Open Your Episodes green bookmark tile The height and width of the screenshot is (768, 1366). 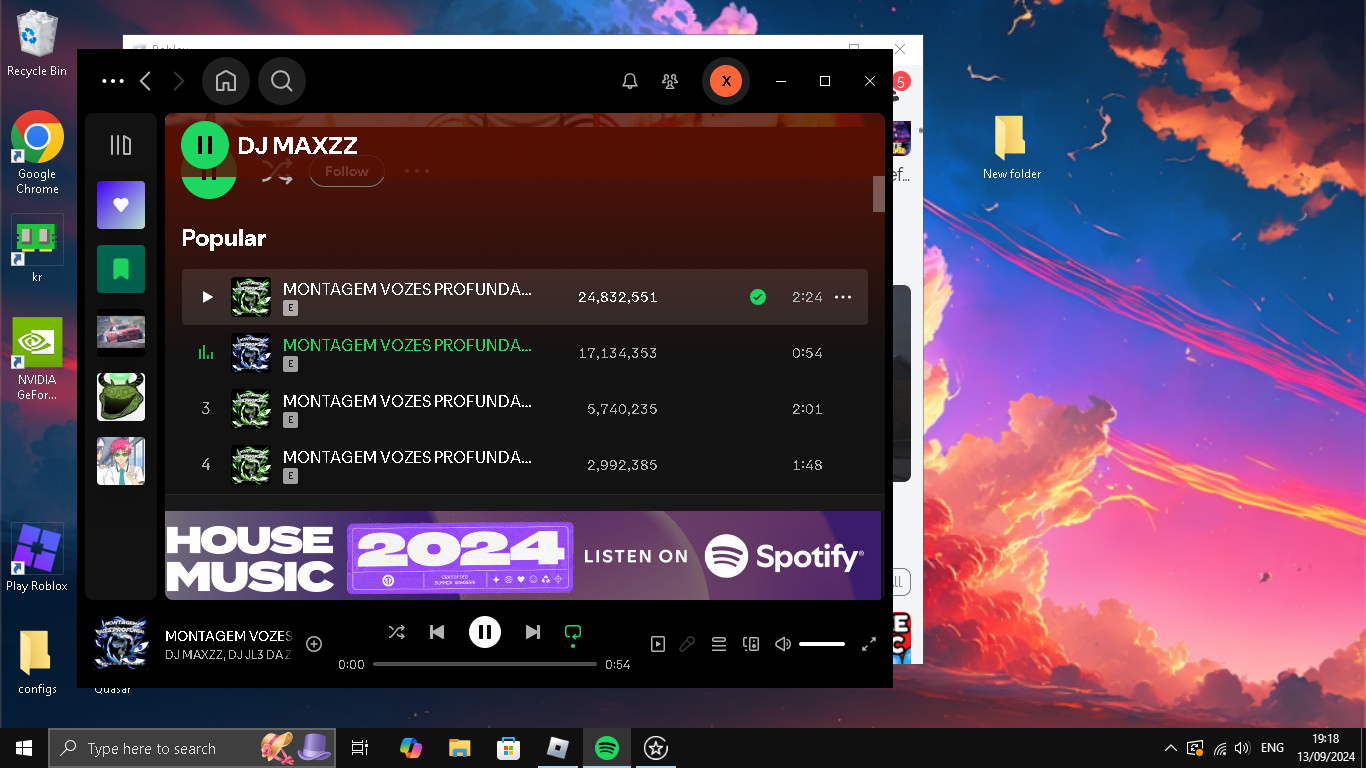pyautogui.click(x=121, y=269)
